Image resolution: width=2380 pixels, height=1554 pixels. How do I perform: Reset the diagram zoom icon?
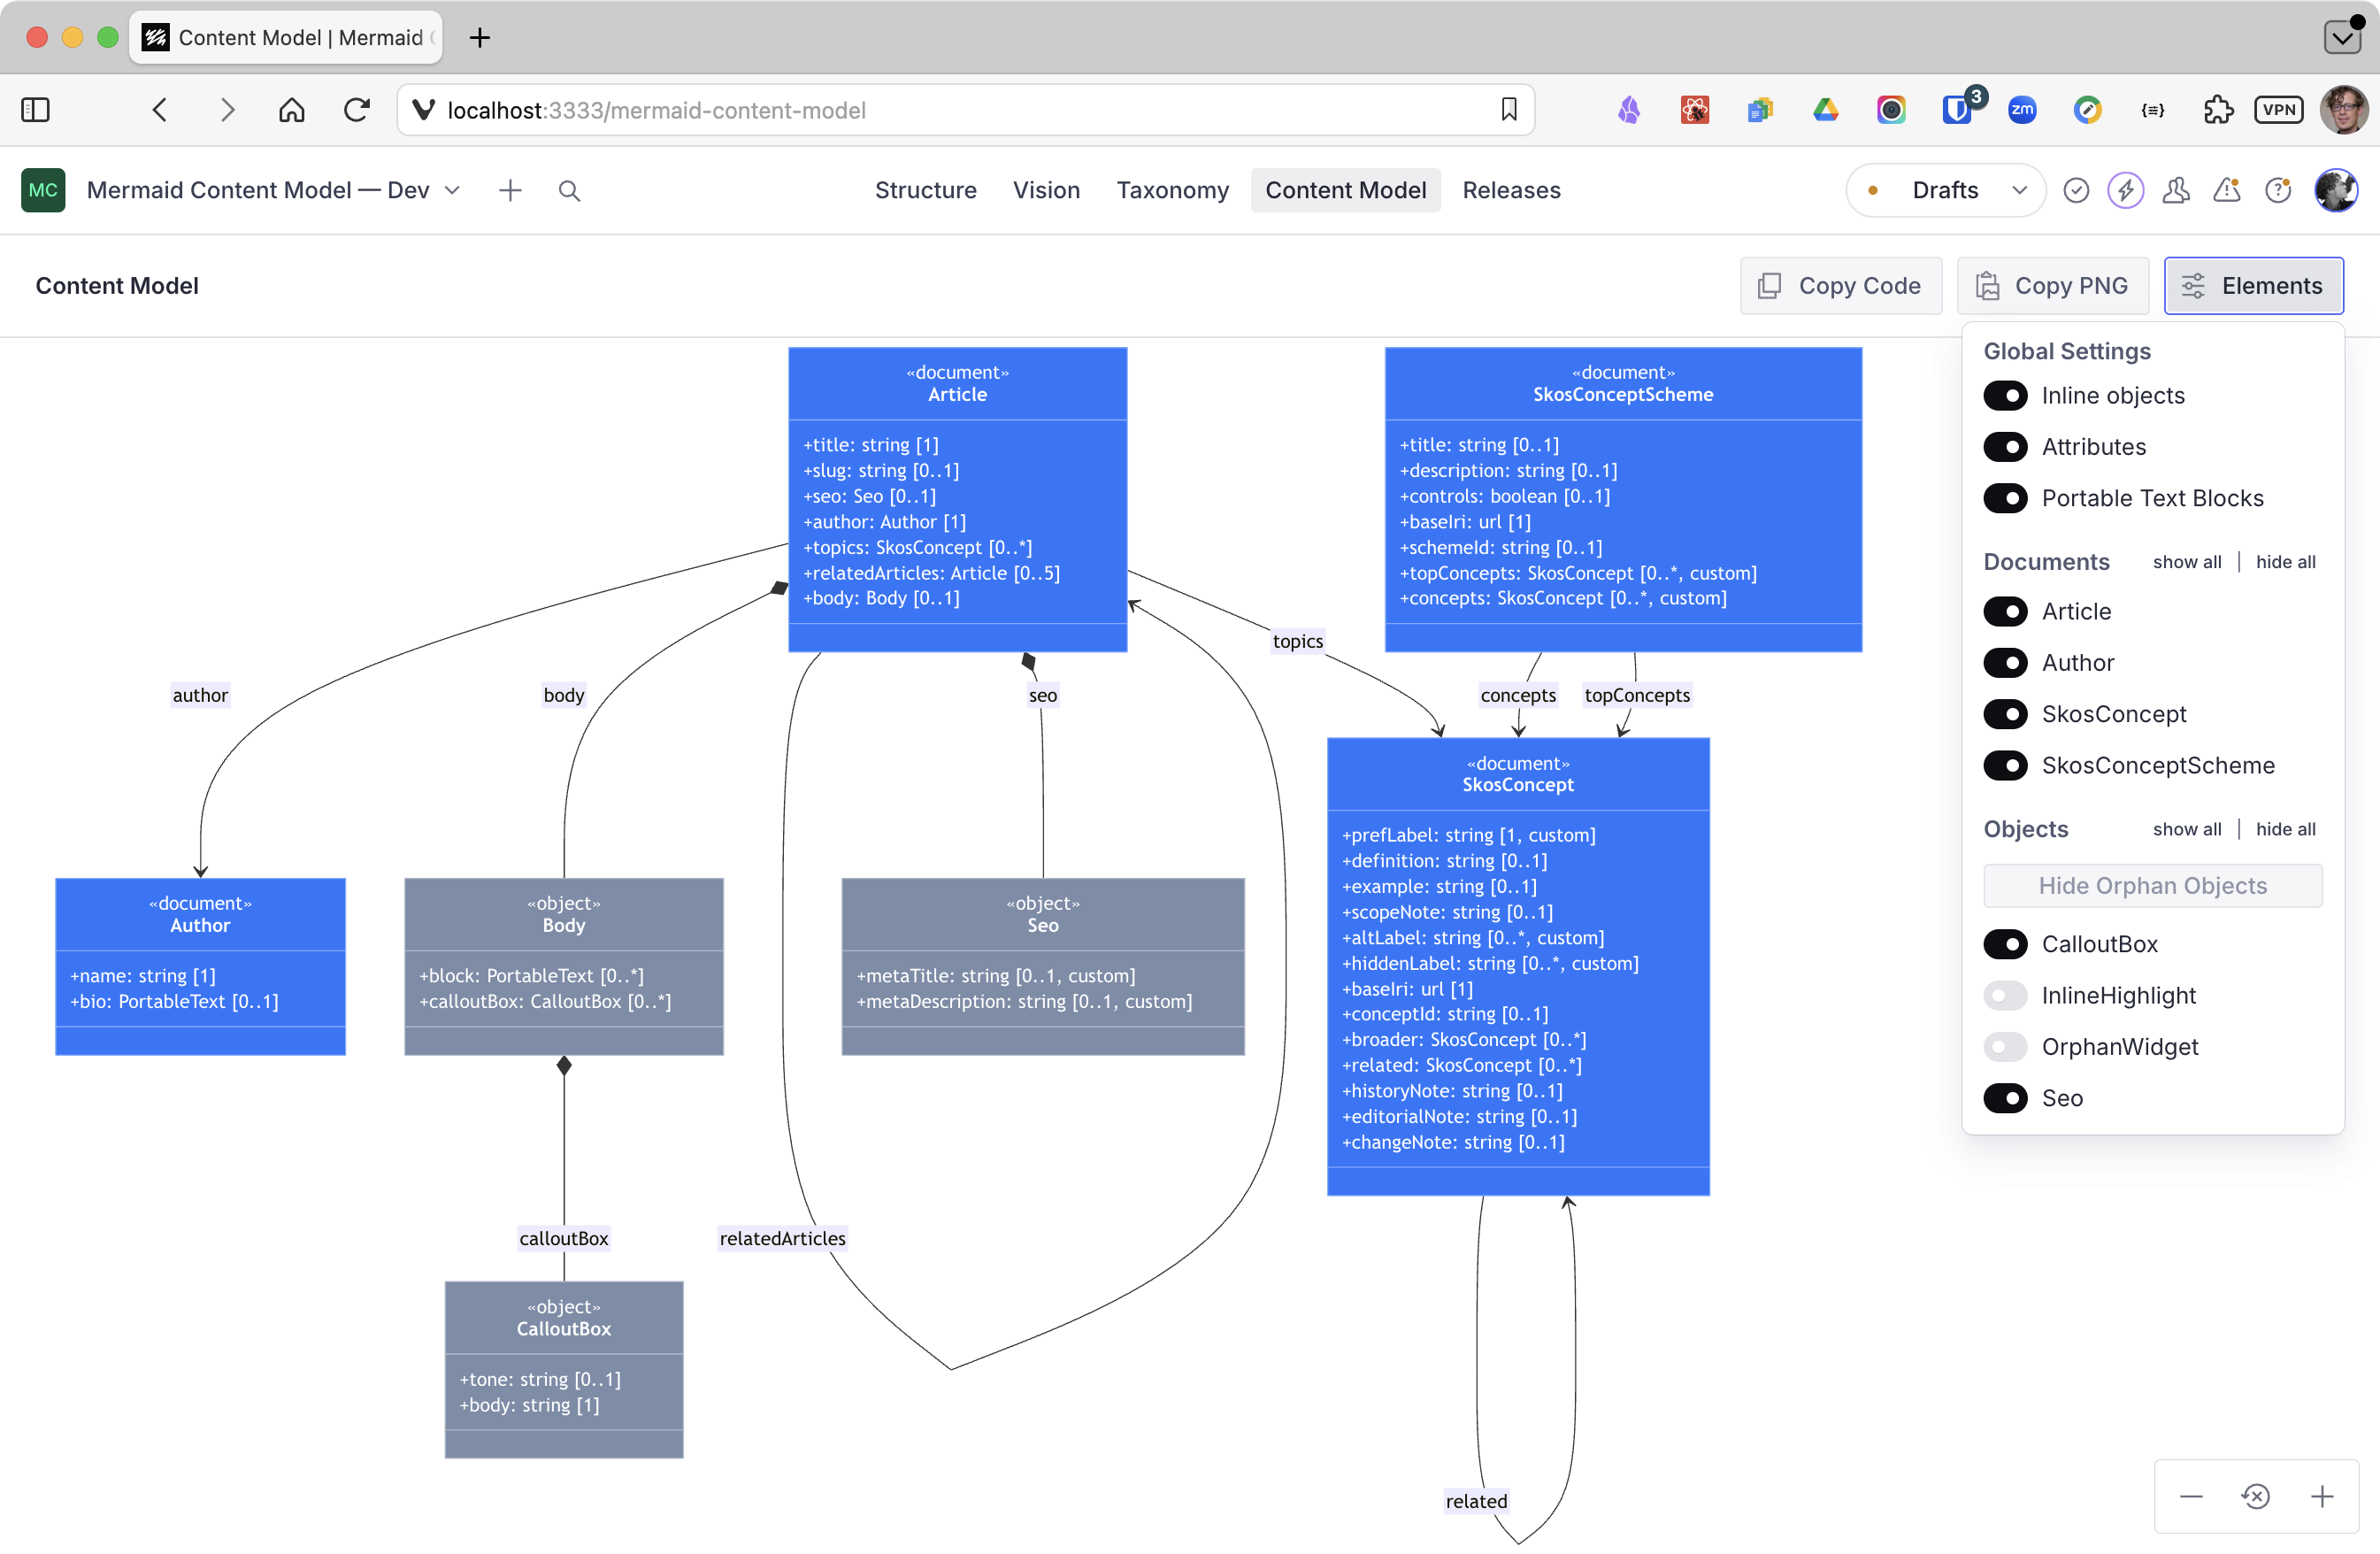2256,1496
